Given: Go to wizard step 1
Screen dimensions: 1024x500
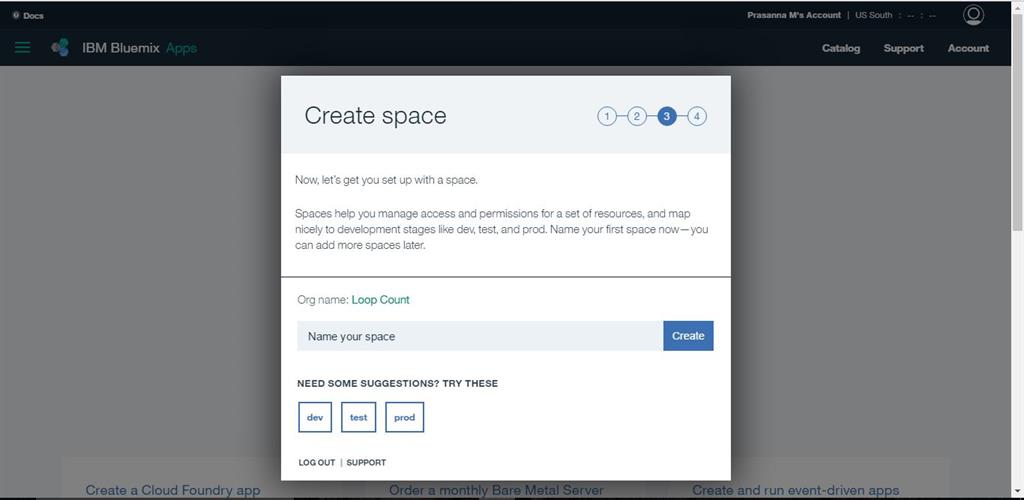Looking at the screenshot, I should 607,117.
